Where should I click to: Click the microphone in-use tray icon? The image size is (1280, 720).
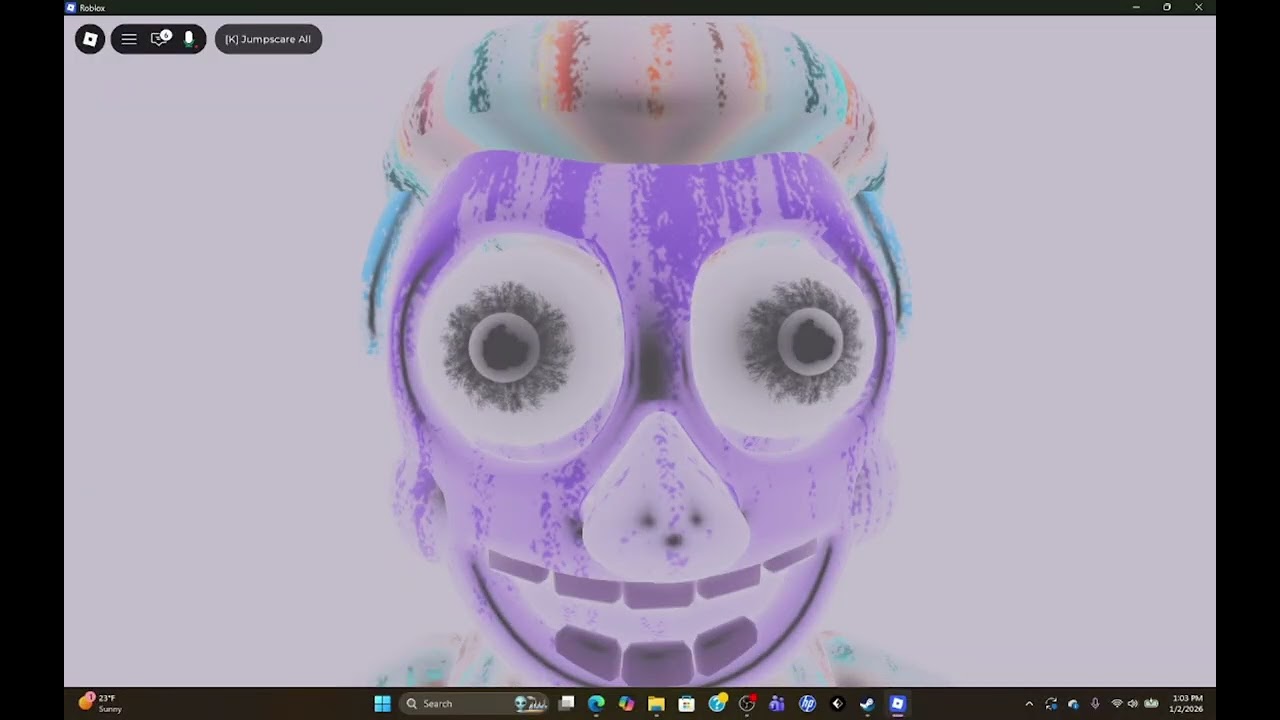1095,704
